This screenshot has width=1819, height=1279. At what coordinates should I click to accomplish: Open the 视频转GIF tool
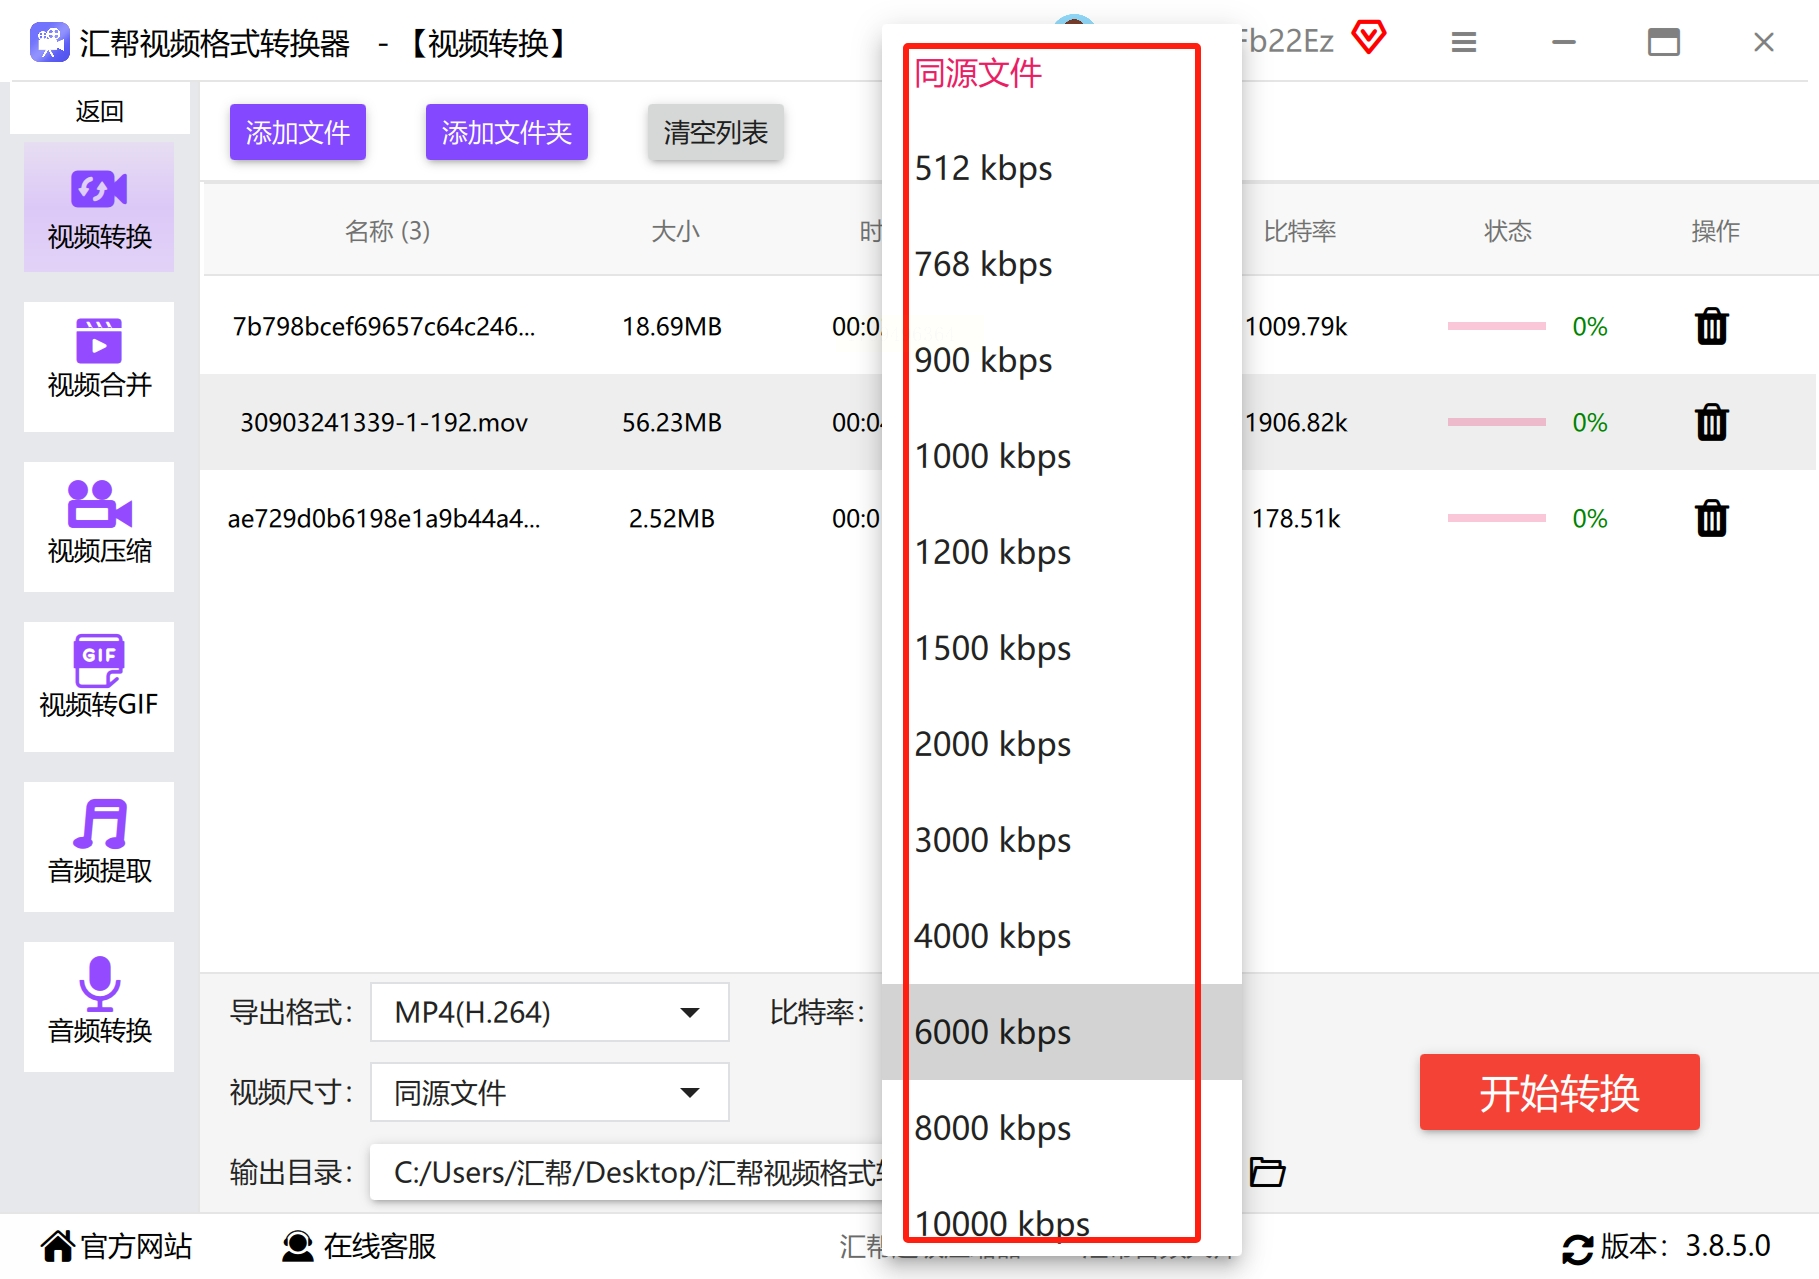point(99,686)
